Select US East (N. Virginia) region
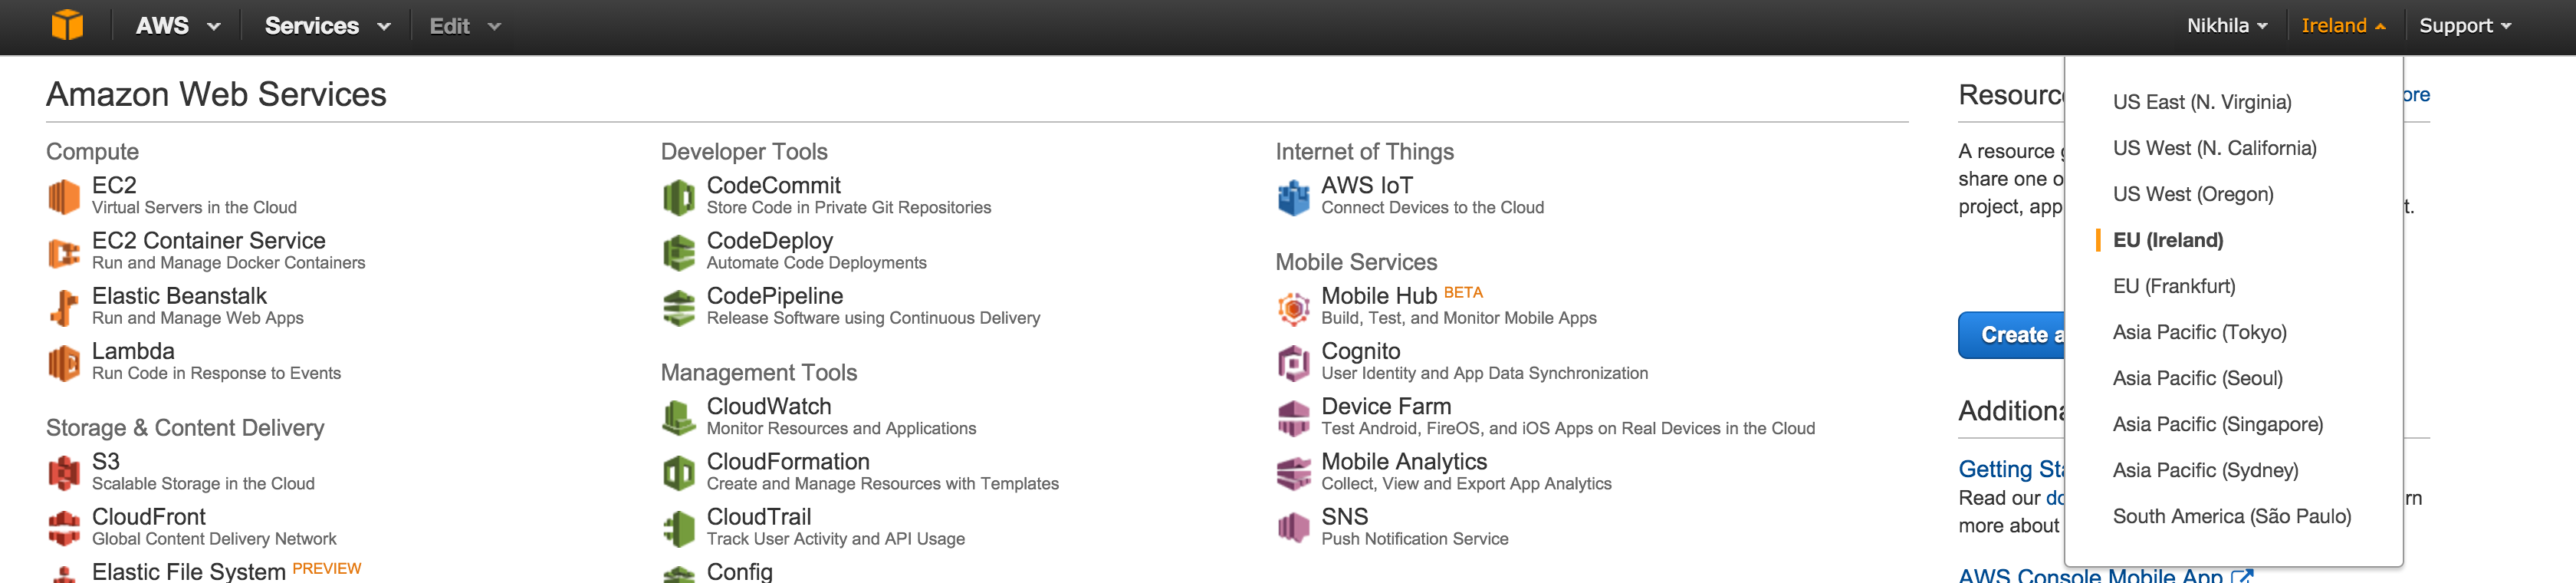The height and width of the screenshot is (583, 2576). [x=2201, y=102]
